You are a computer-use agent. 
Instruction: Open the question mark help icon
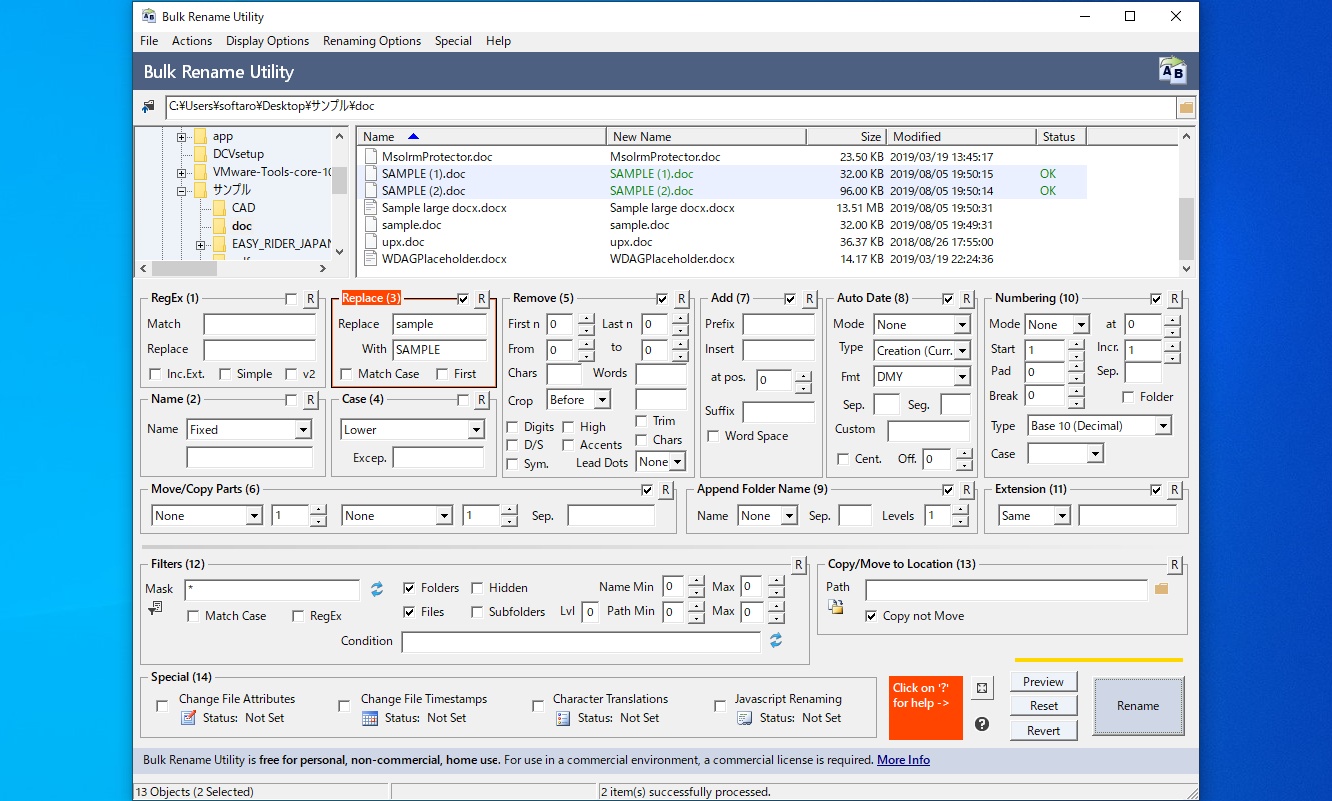click(982, 724)
